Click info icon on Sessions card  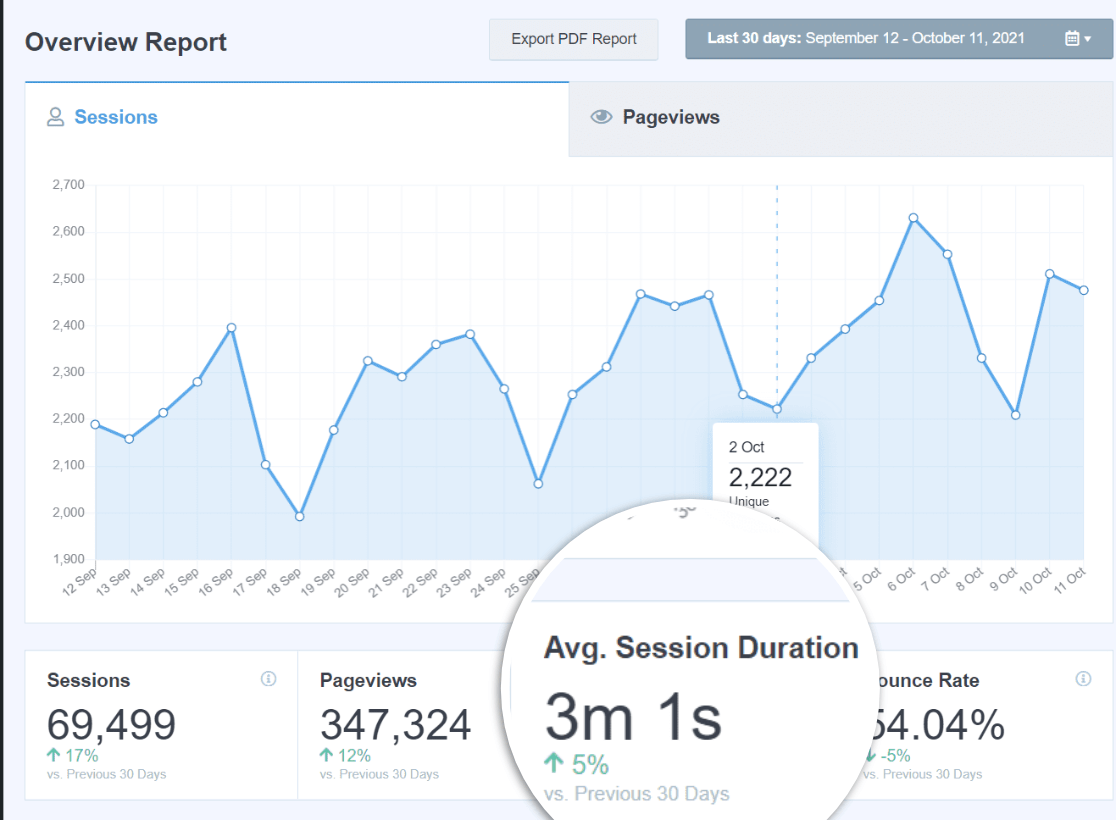pos(268,679)
